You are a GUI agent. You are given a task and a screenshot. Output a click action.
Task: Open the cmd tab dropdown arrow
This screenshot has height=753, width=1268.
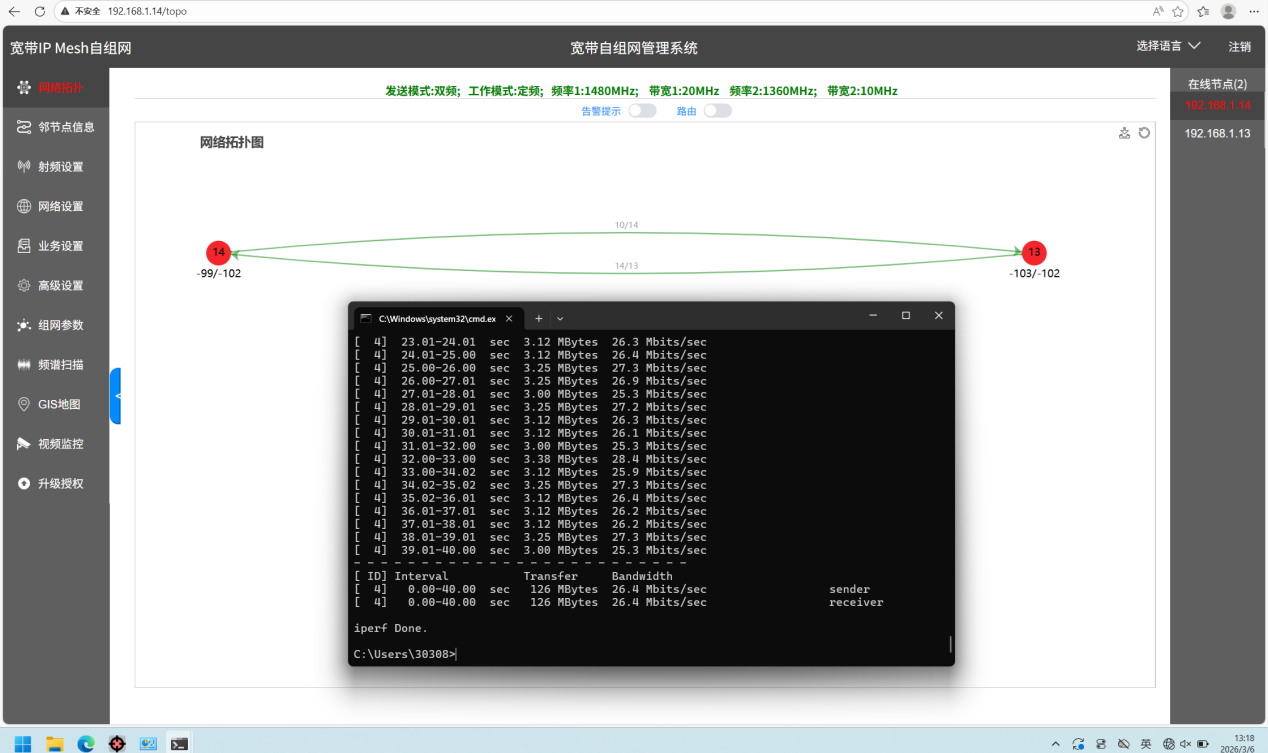[560, 318]
